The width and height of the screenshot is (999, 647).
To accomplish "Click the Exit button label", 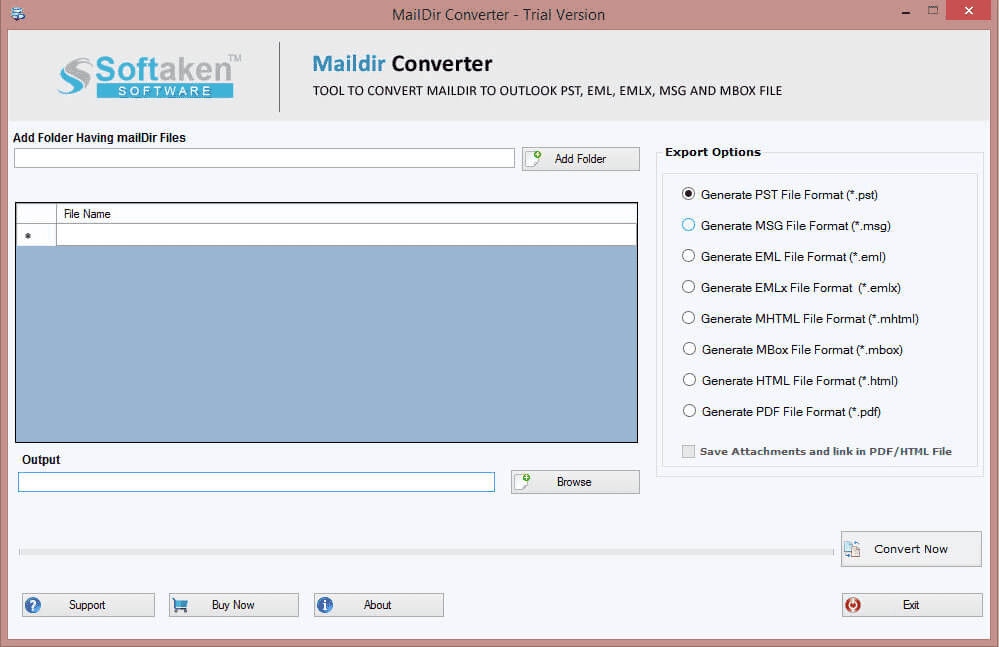I will coord(910,605).
